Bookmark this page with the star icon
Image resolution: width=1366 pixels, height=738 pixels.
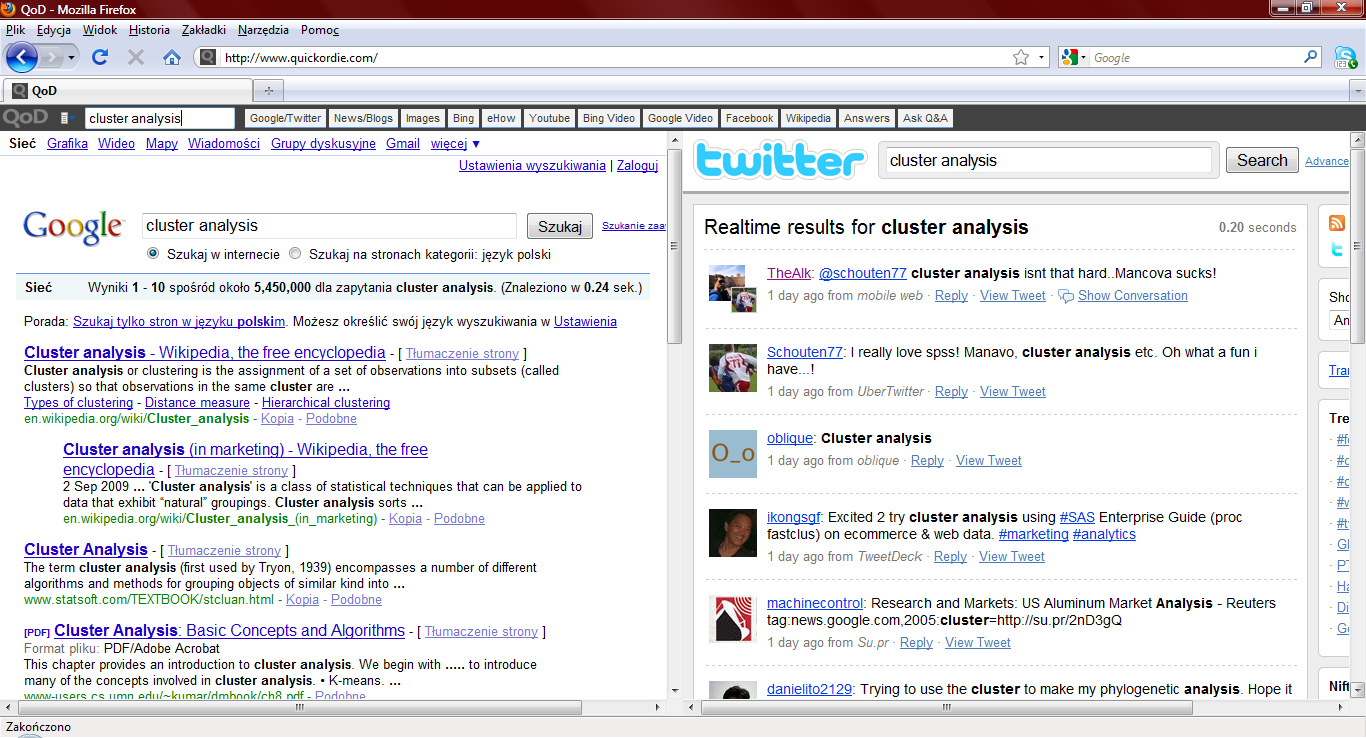(x=1020, y=58)
